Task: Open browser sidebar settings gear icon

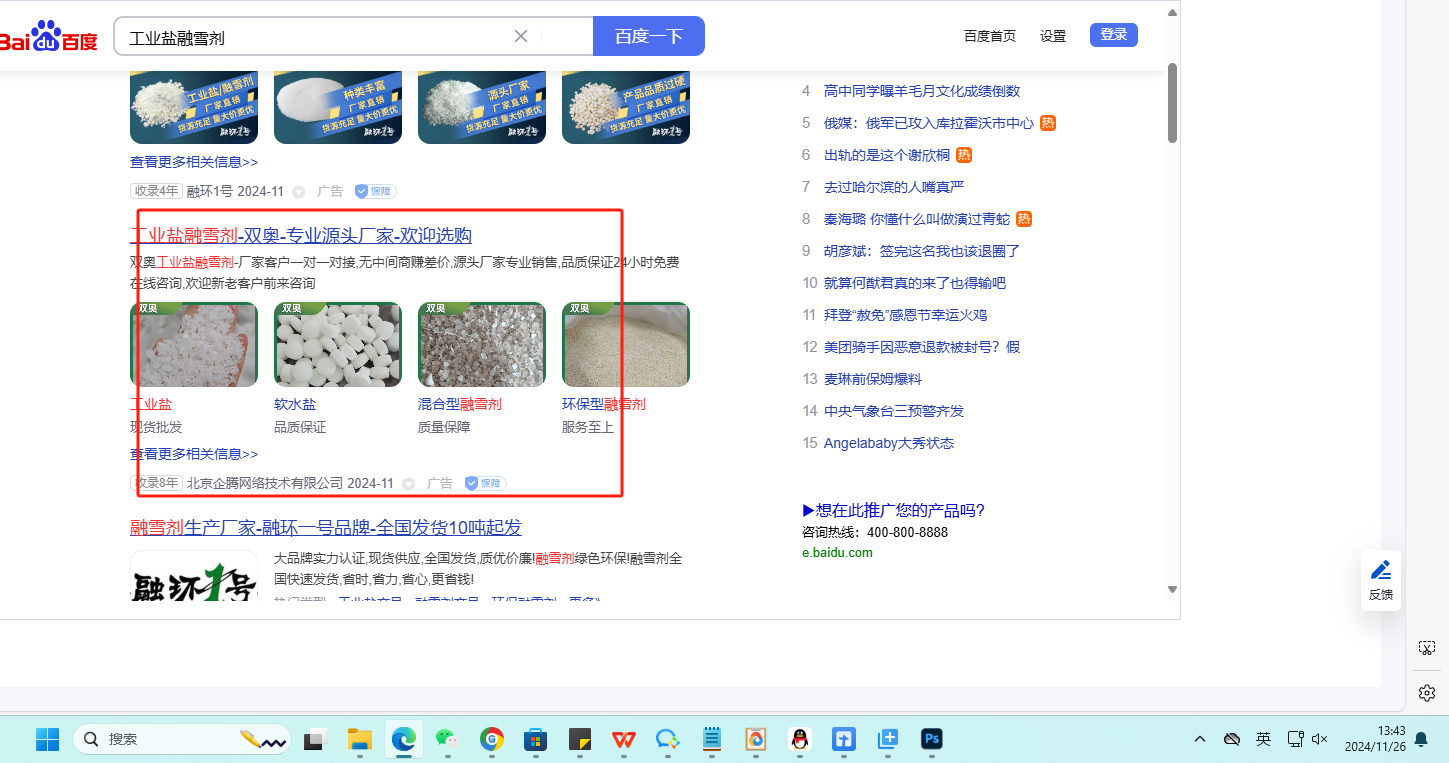Action: tap(1427, 693)
